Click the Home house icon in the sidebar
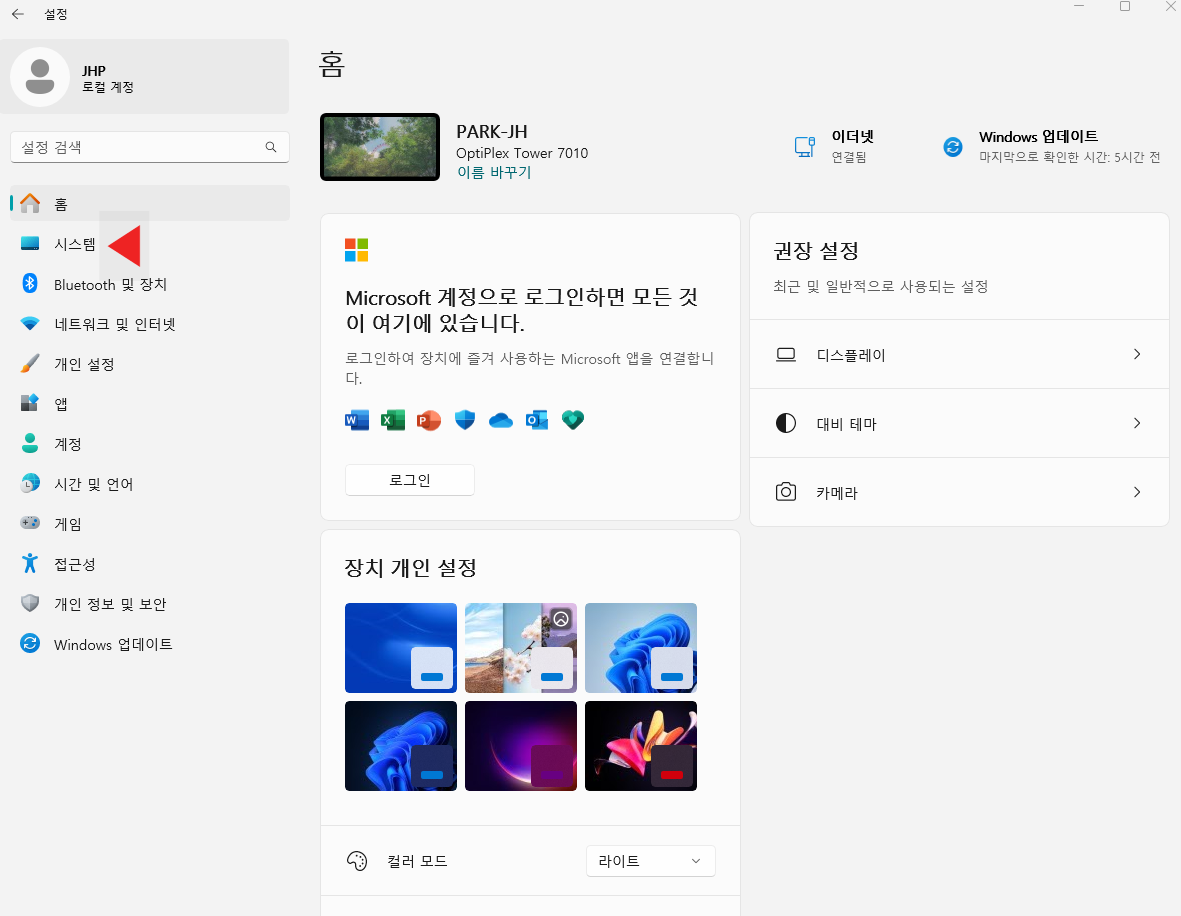1181x916 pixels. pyautogui.click(x=30, y=203)
